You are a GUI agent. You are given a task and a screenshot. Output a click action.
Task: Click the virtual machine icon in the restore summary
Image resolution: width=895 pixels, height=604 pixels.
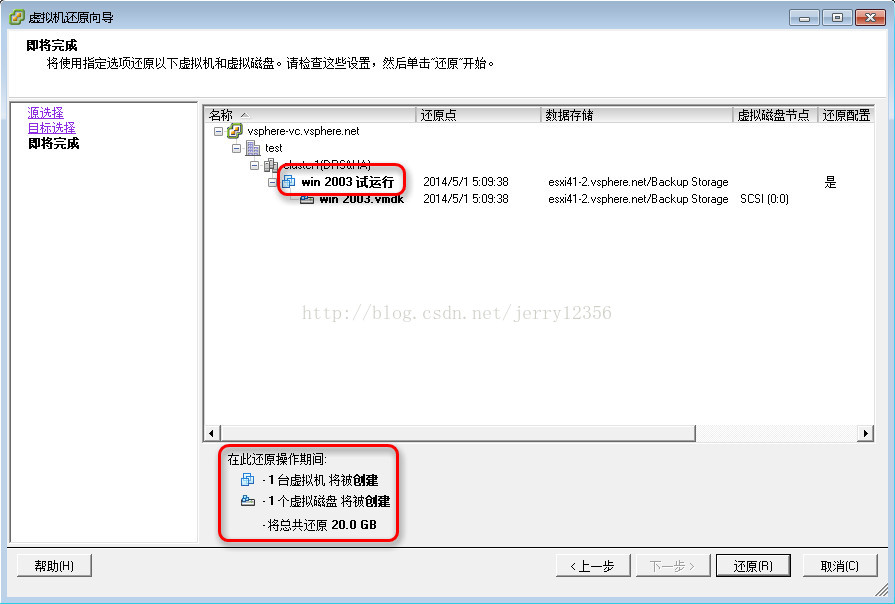248,480
